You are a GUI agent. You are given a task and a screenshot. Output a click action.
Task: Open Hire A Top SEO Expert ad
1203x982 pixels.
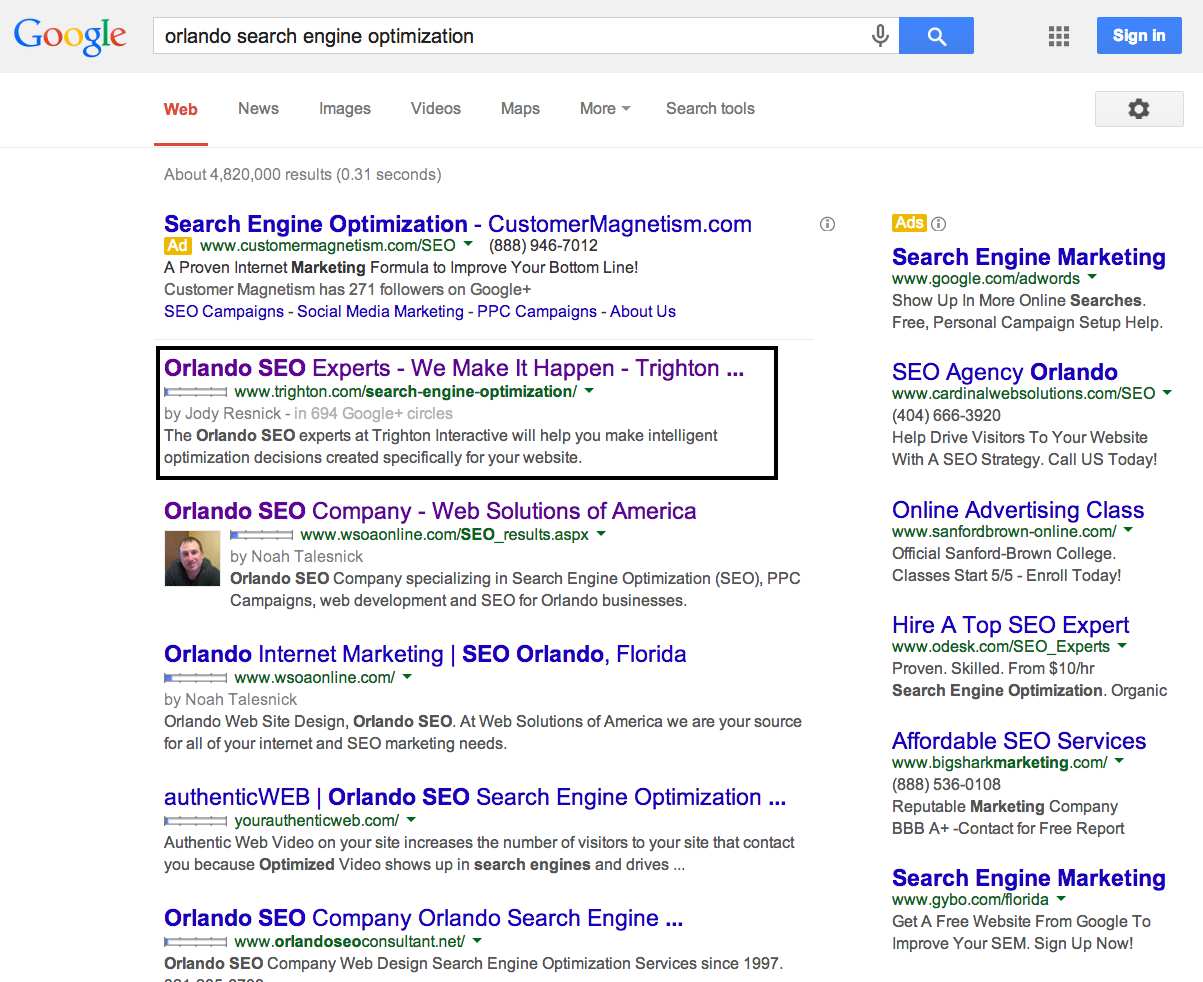pos(1011,625)
